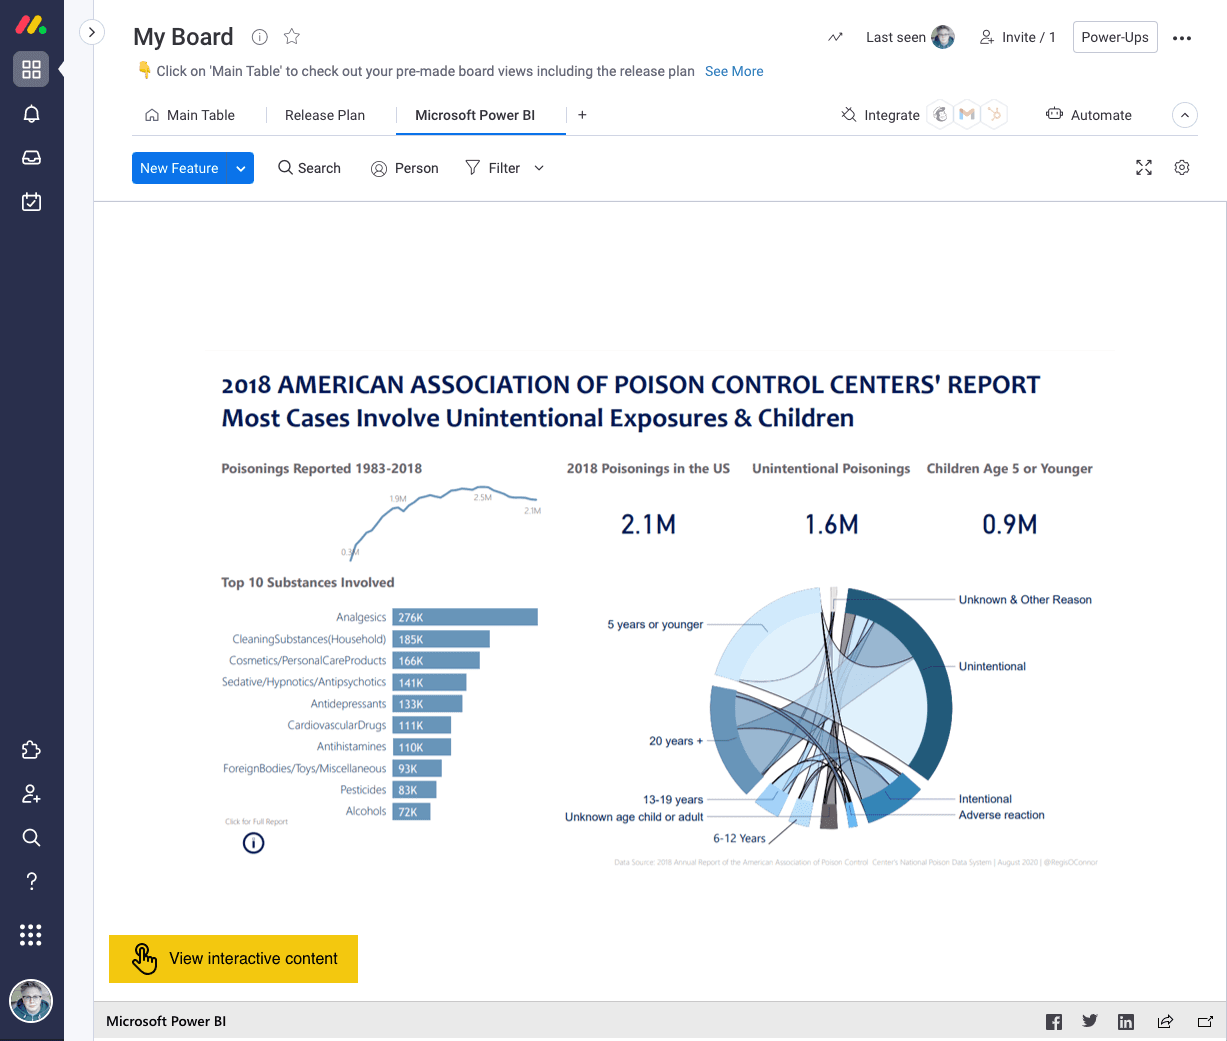
Task: Open the New Feature dropdown arrow
Action: [241, 168]
